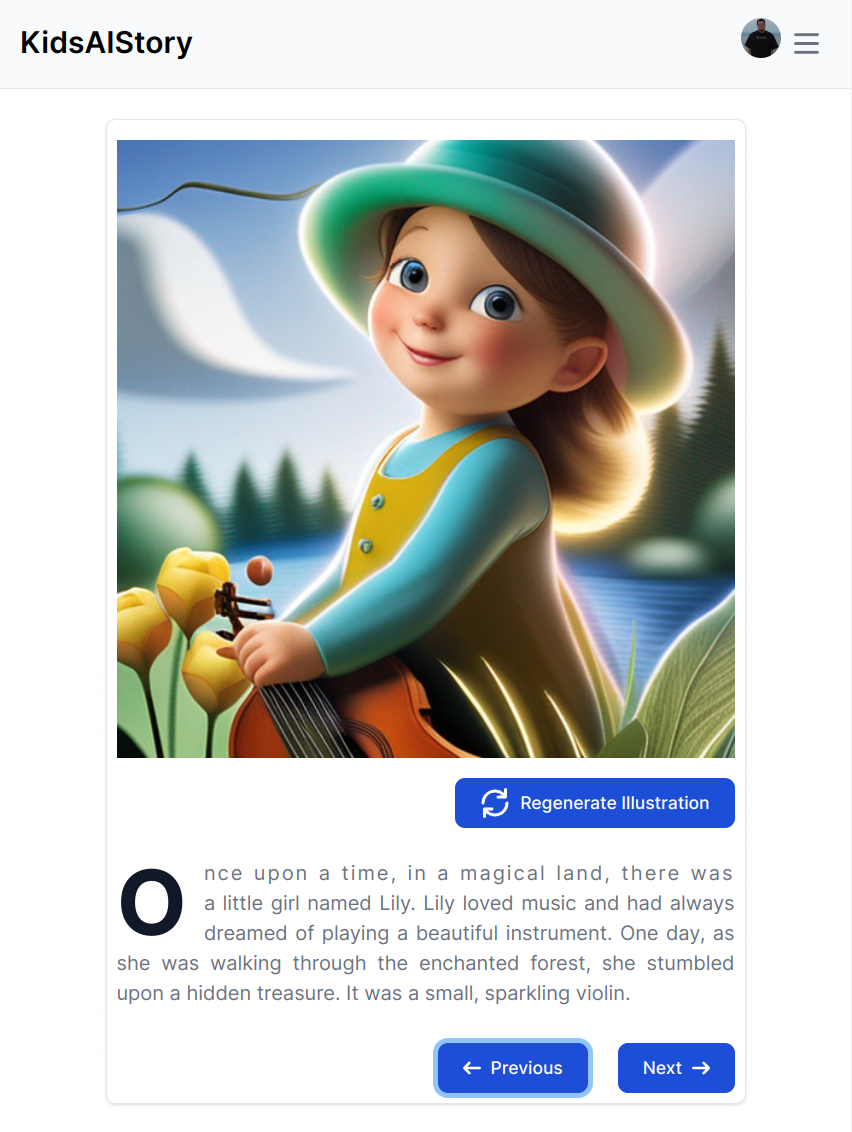The height and width of the screenshot is (1132, 852).
Task: Advance to the Next story page
Action: [x=676, y=1068]
